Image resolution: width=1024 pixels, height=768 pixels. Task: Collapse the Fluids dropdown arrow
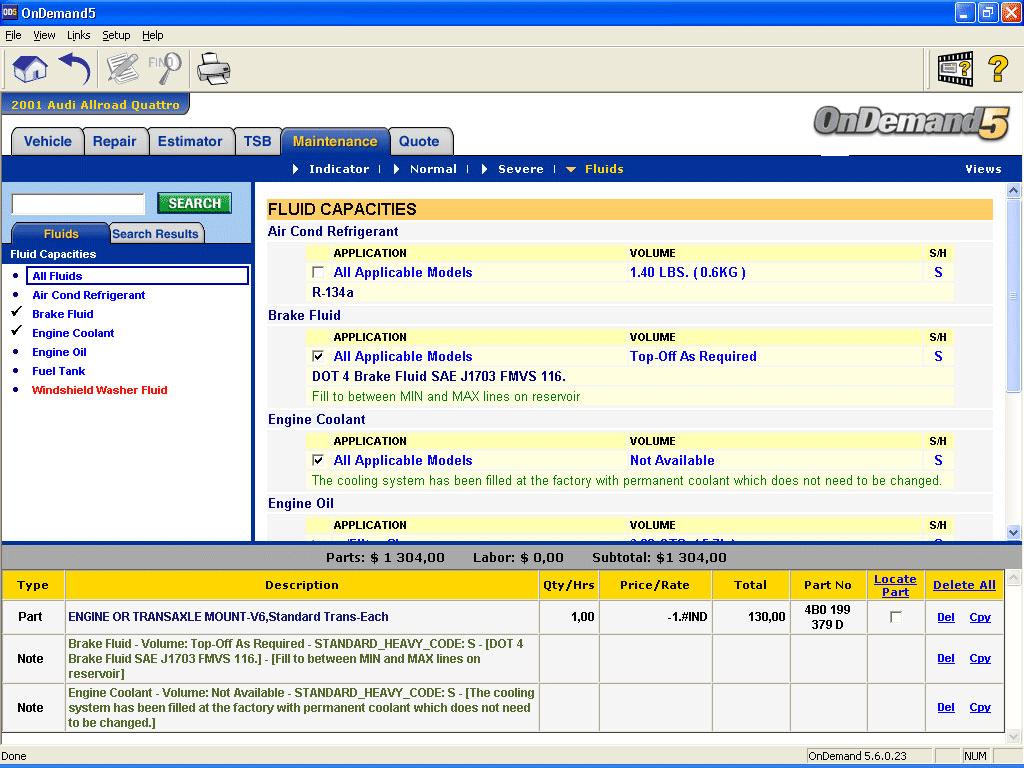[x=571, y=170]
